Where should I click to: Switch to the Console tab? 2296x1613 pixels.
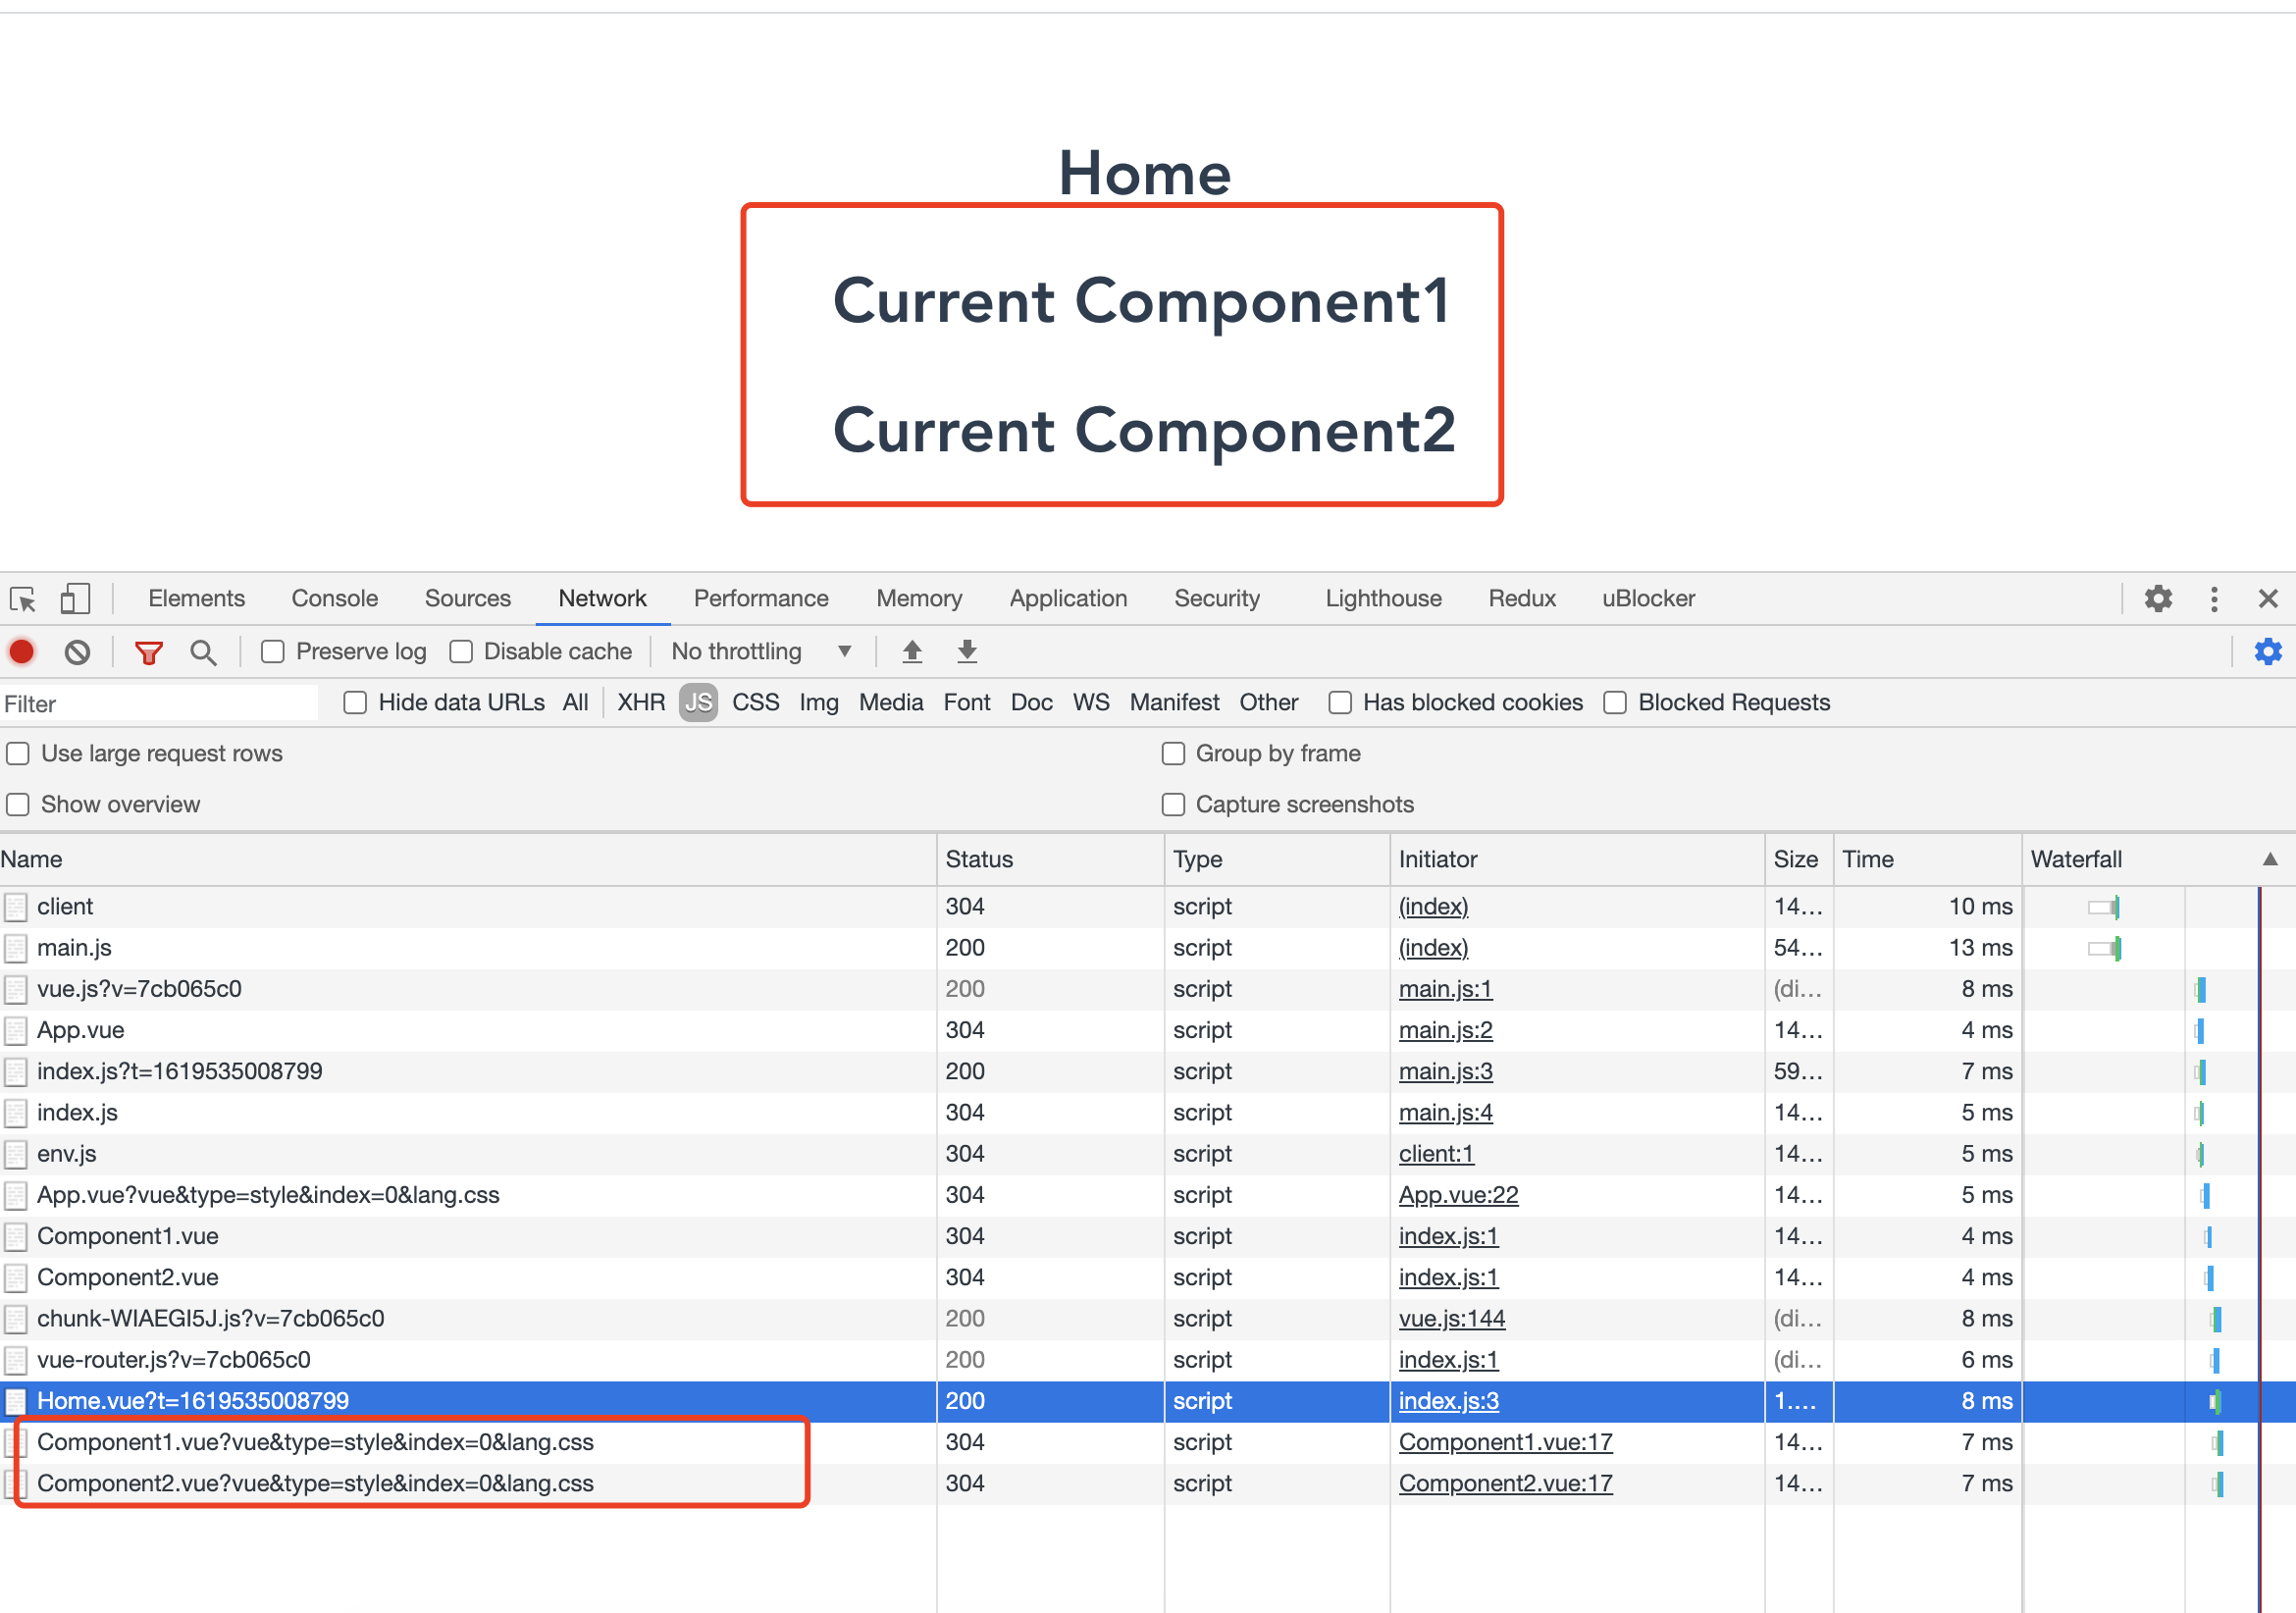pos(334,599)
